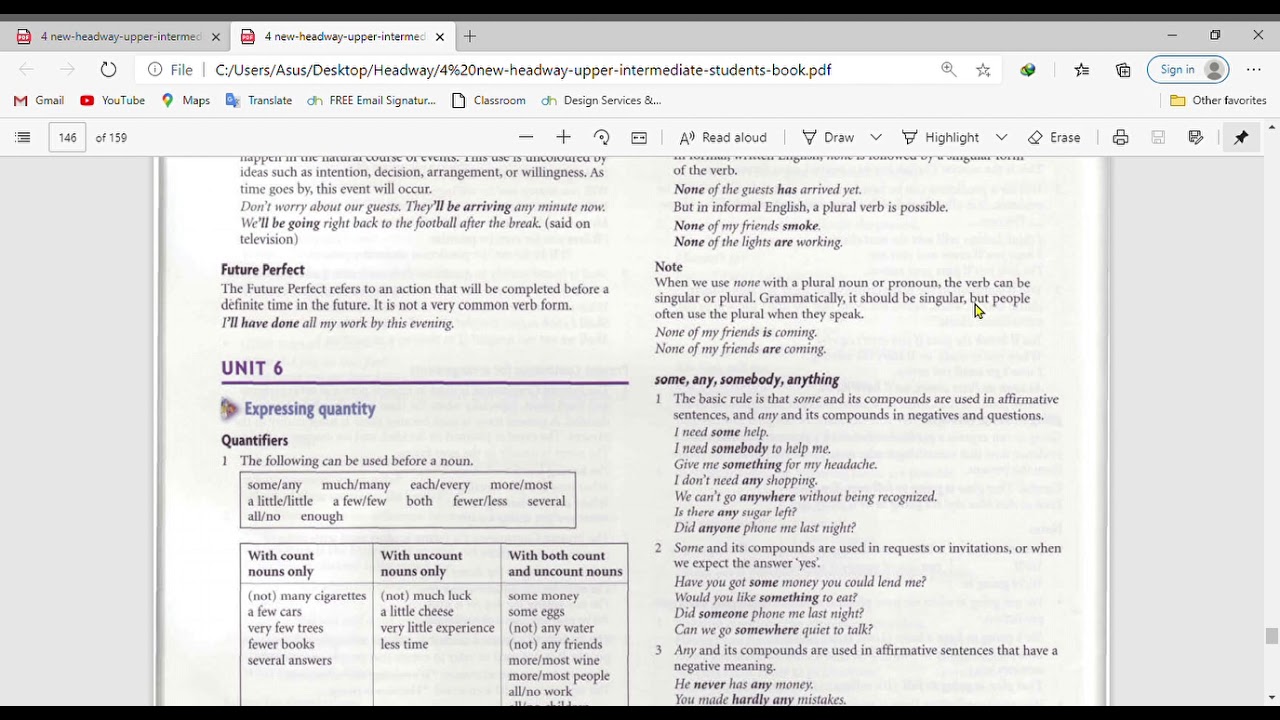Open the Collections panel
The width and height of the screenshot is (1280, 720).
pyautogui.click(x=1123, y=70)
